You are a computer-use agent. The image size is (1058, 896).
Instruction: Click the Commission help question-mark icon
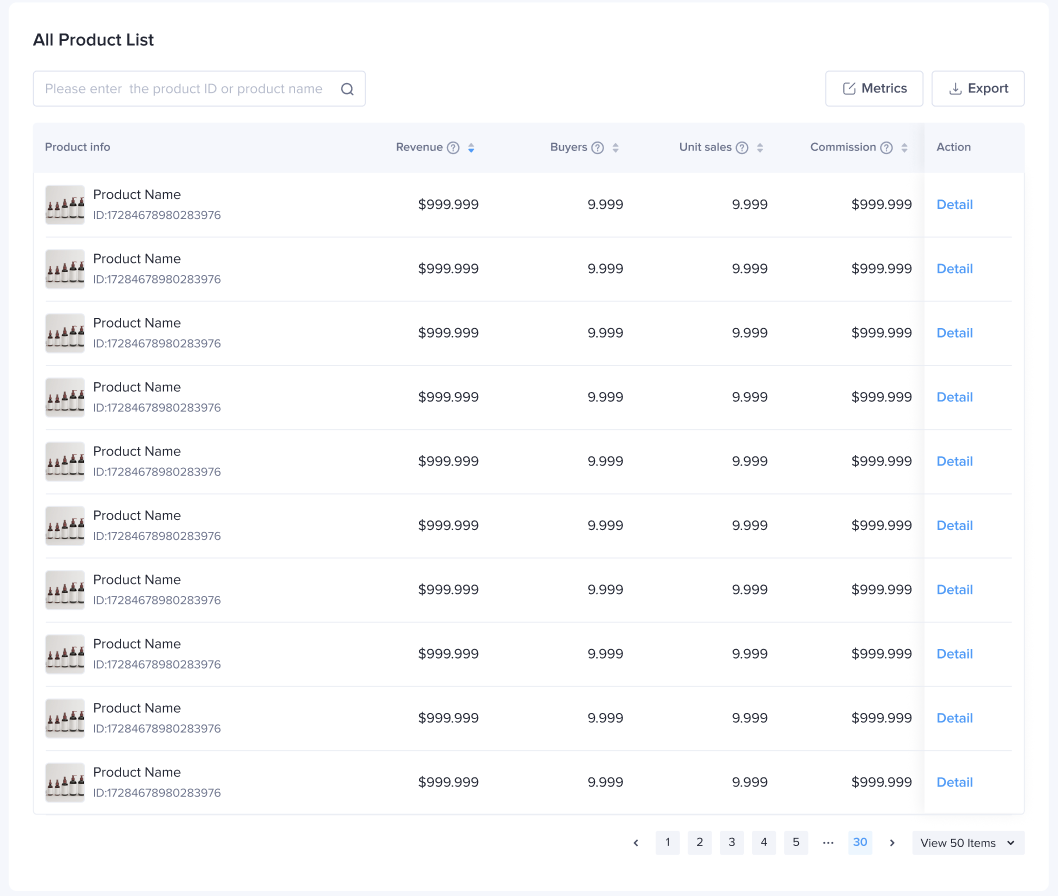pyautogui.click(x=886, y=148)
